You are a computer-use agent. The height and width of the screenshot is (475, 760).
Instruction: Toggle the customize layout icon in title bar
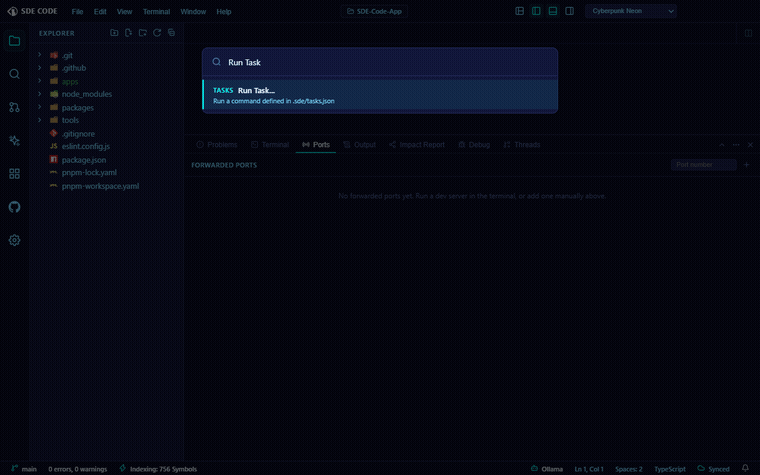(520, 11)
